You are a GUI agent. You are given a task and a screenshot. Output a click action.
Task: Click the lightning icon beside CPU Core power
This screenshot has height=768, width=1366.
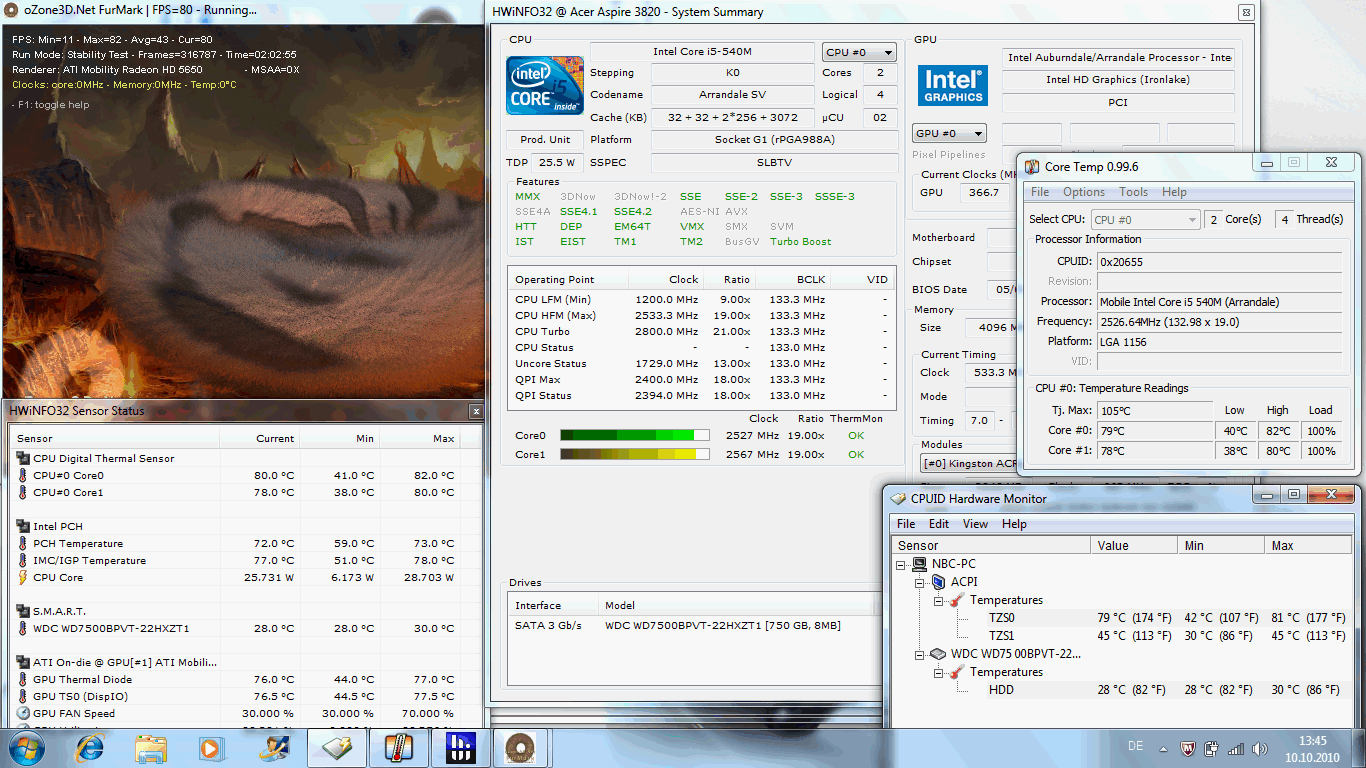(x=23, y=577)
